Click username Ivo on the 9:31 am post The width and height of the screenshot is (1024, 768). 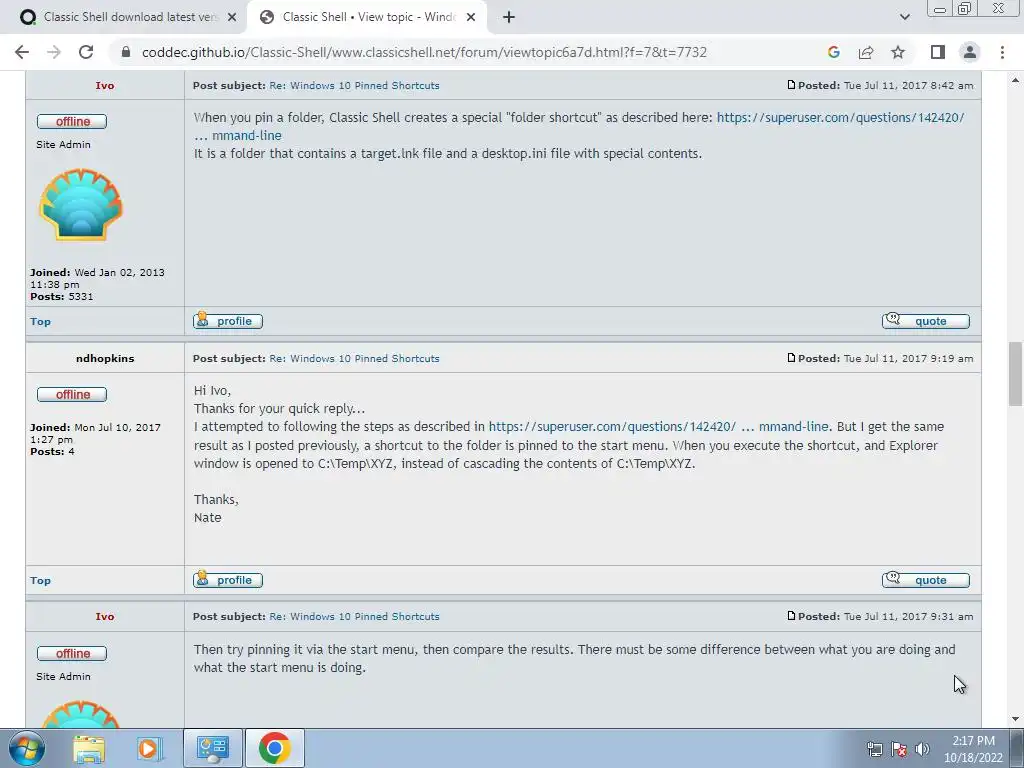104,616
